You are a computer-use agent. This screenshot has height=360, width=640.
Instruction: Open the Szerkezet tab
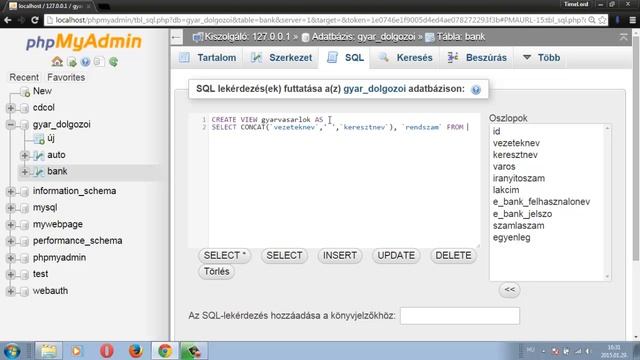click(x=282, y=58)
